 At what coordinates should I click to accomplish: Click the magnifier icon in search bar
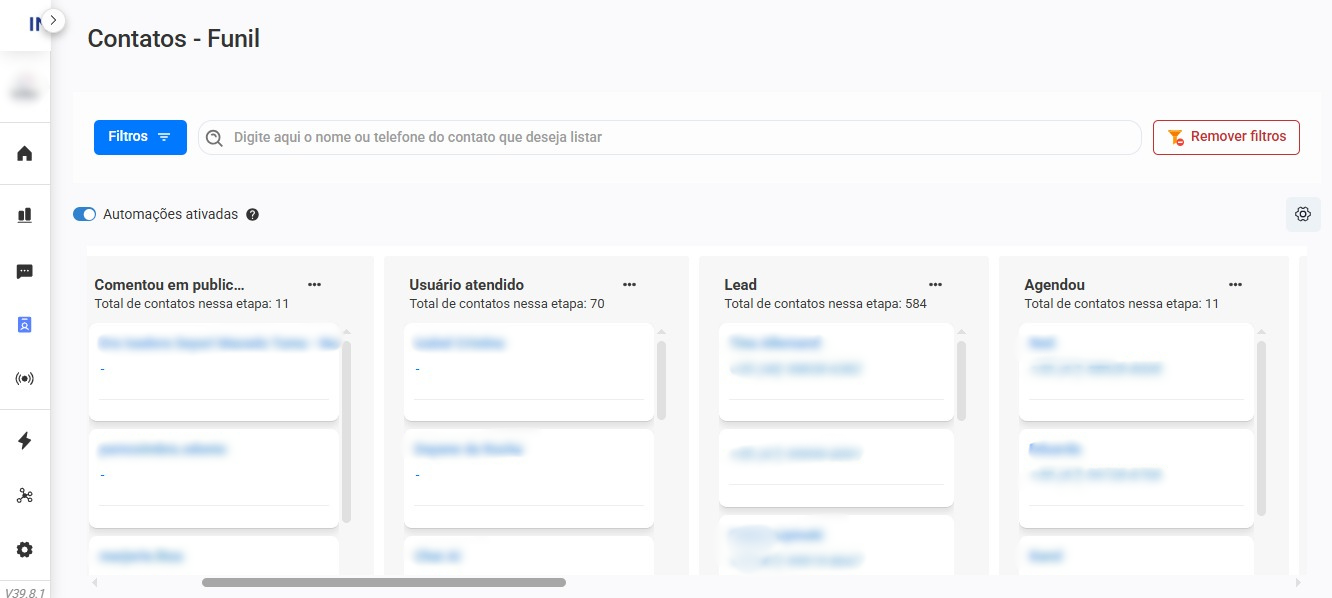[214, 138]
